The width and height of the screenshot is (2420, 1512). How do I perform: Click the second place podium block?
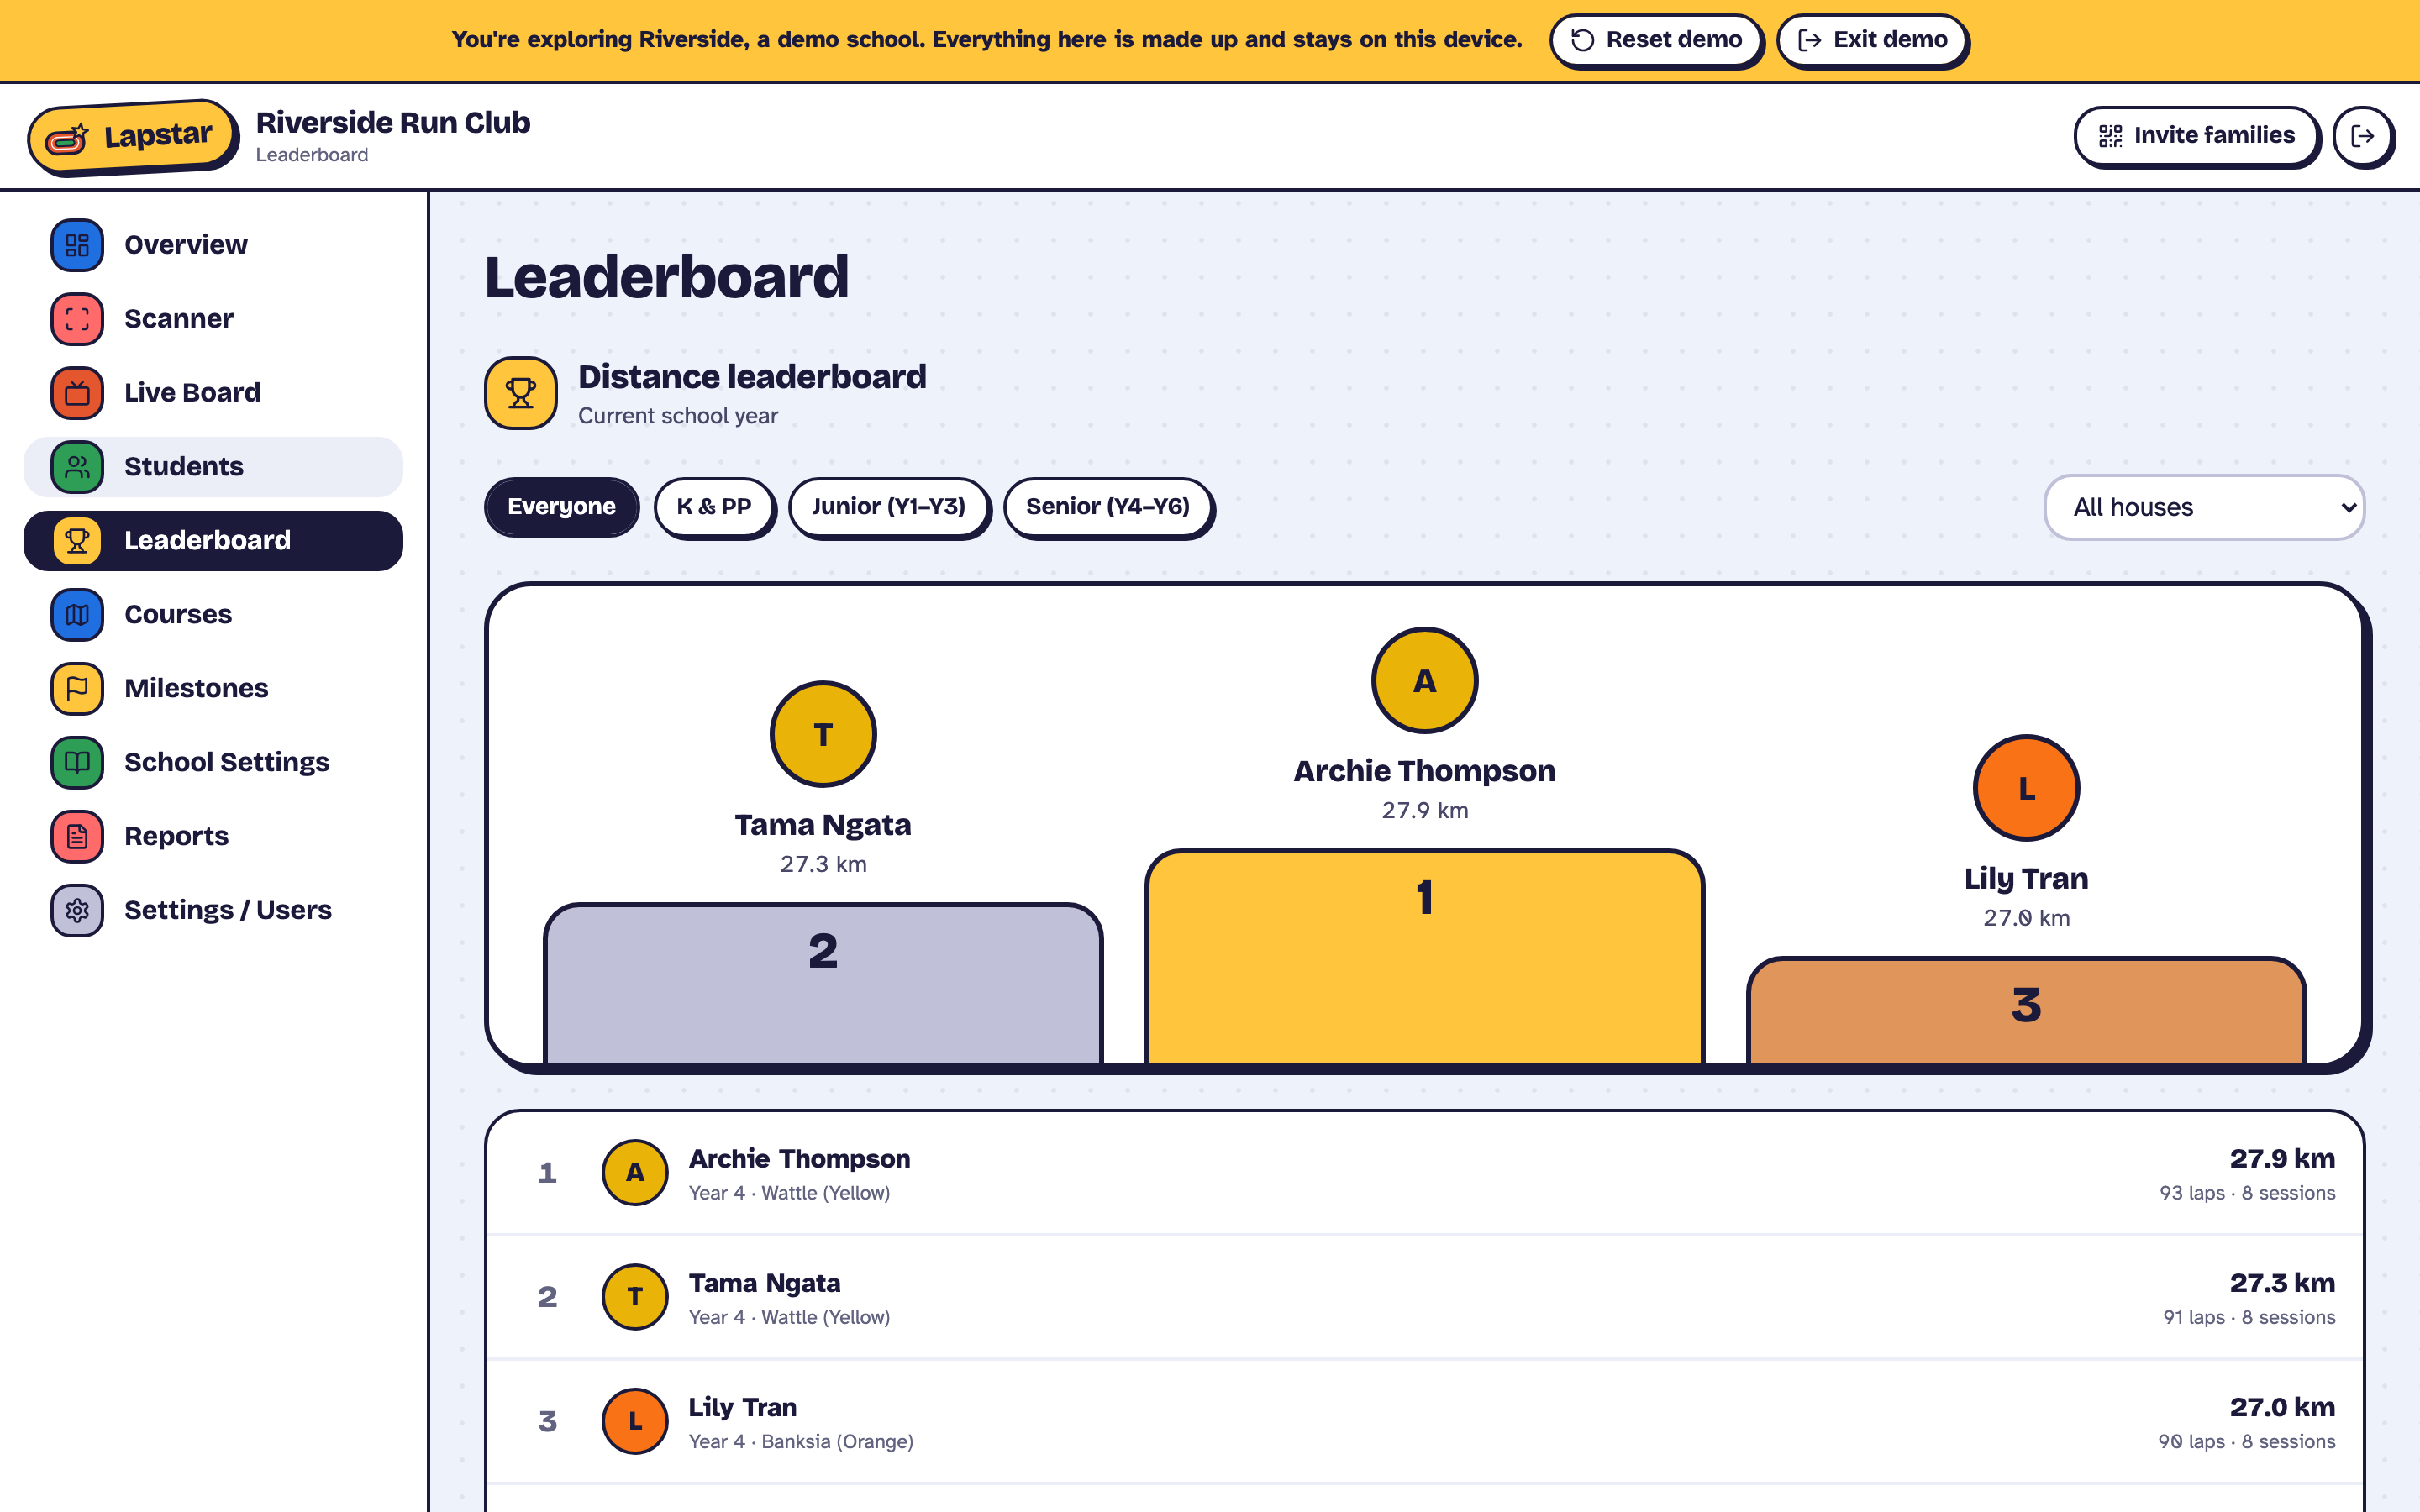[x=823, y=984]
